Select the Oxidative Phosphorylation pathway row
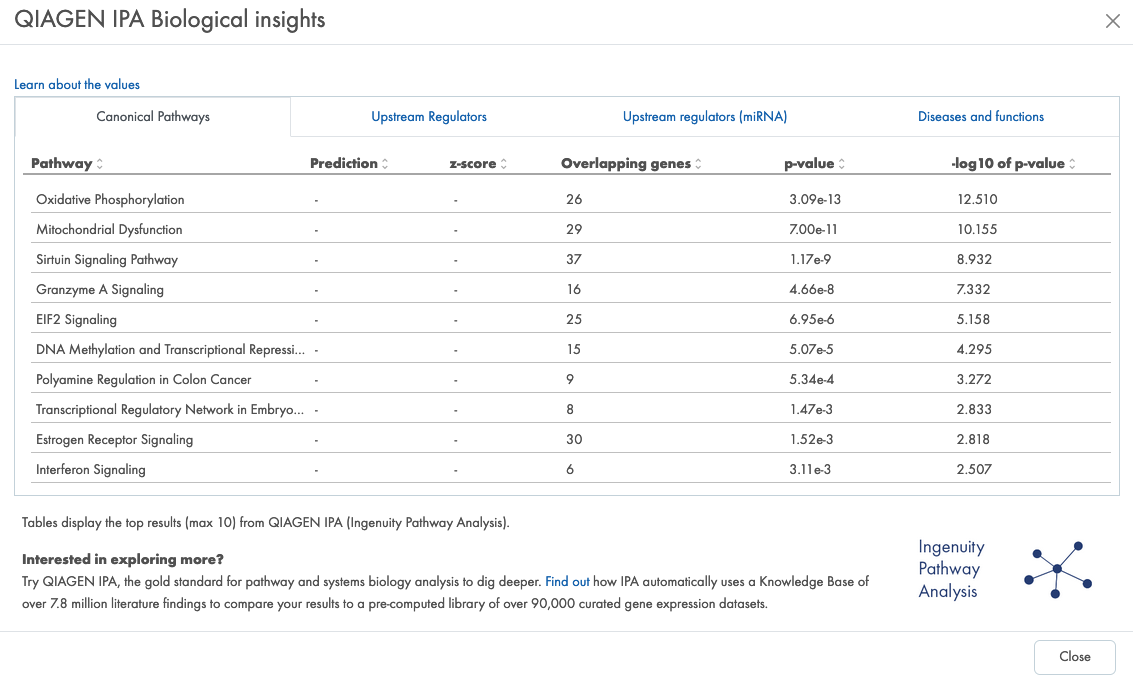The width and height of the screenshot is (1133, 685). pyautogui.click(x=569, y=199)
